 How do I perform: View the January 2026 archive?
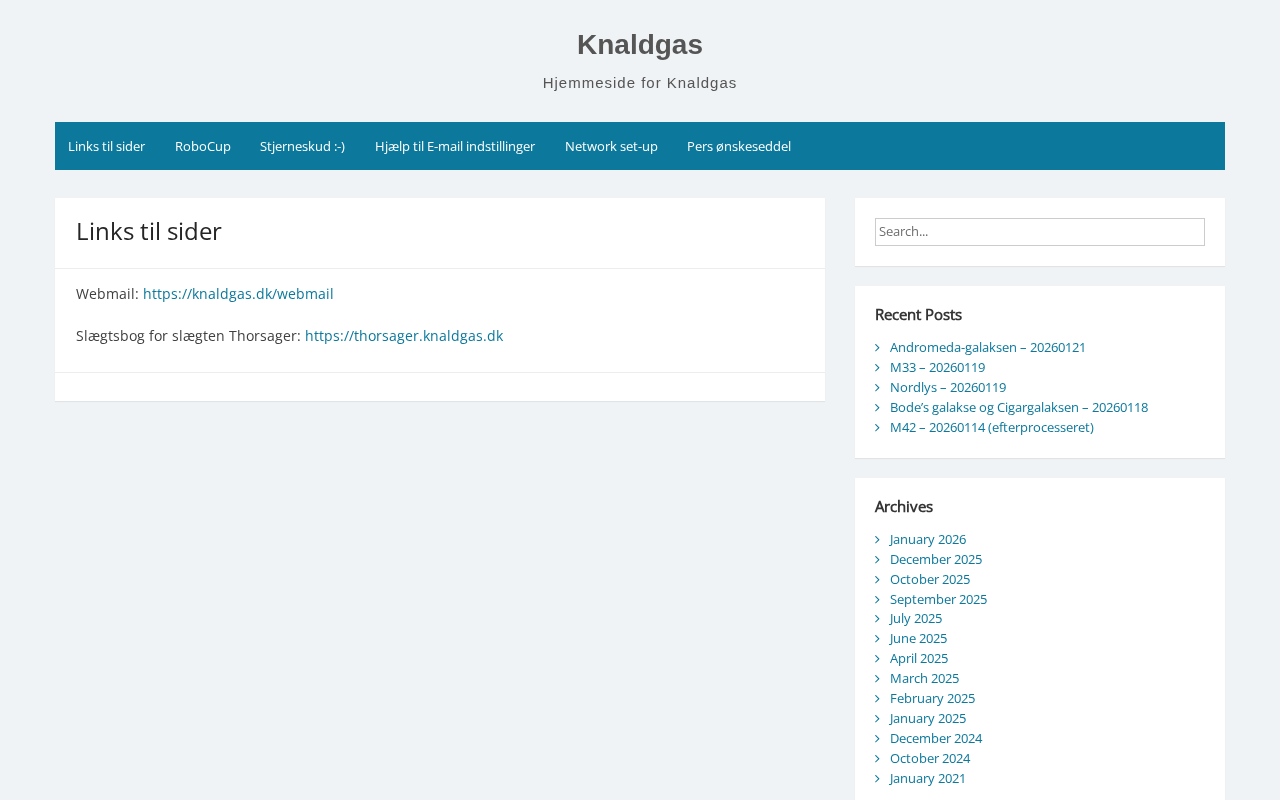[x=928, y=539]
